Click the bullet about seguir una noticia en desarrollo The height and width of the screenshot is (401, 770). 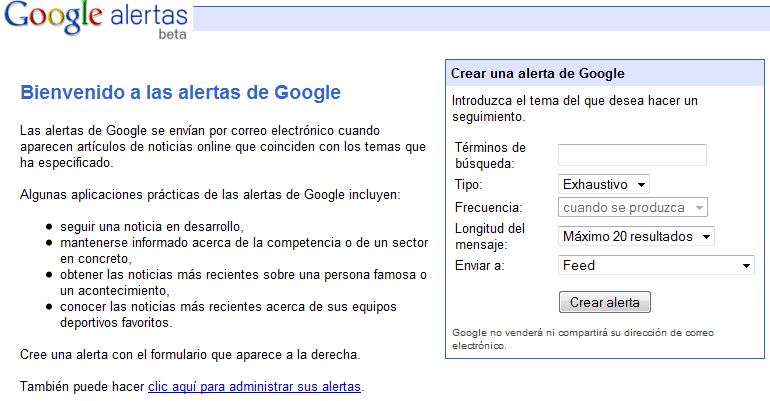(151, 226)
